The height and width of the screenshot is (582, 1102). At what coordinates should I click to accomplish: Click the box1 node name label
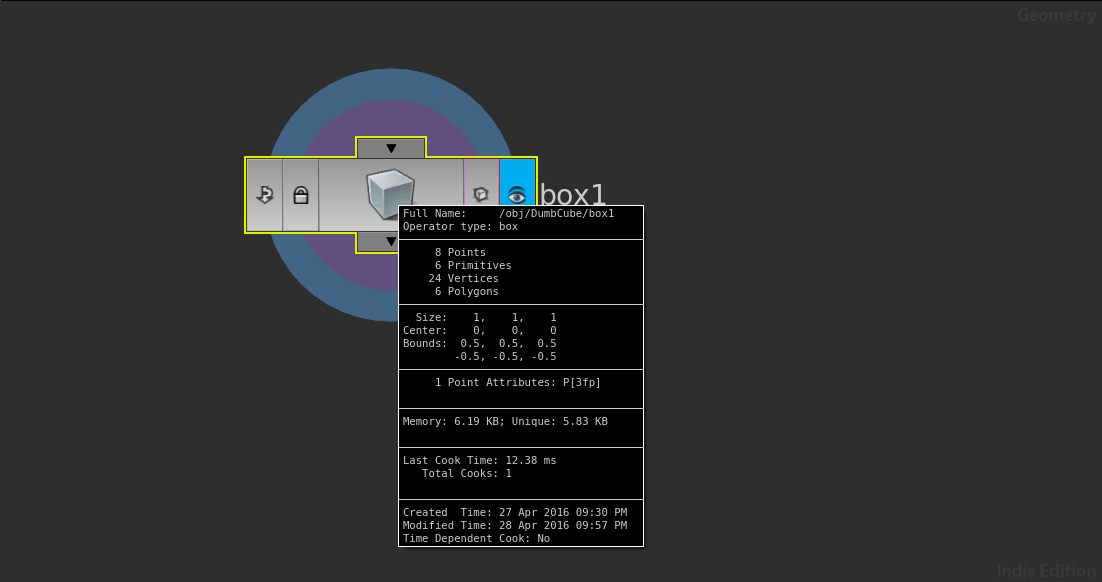[x=573, y=194]
